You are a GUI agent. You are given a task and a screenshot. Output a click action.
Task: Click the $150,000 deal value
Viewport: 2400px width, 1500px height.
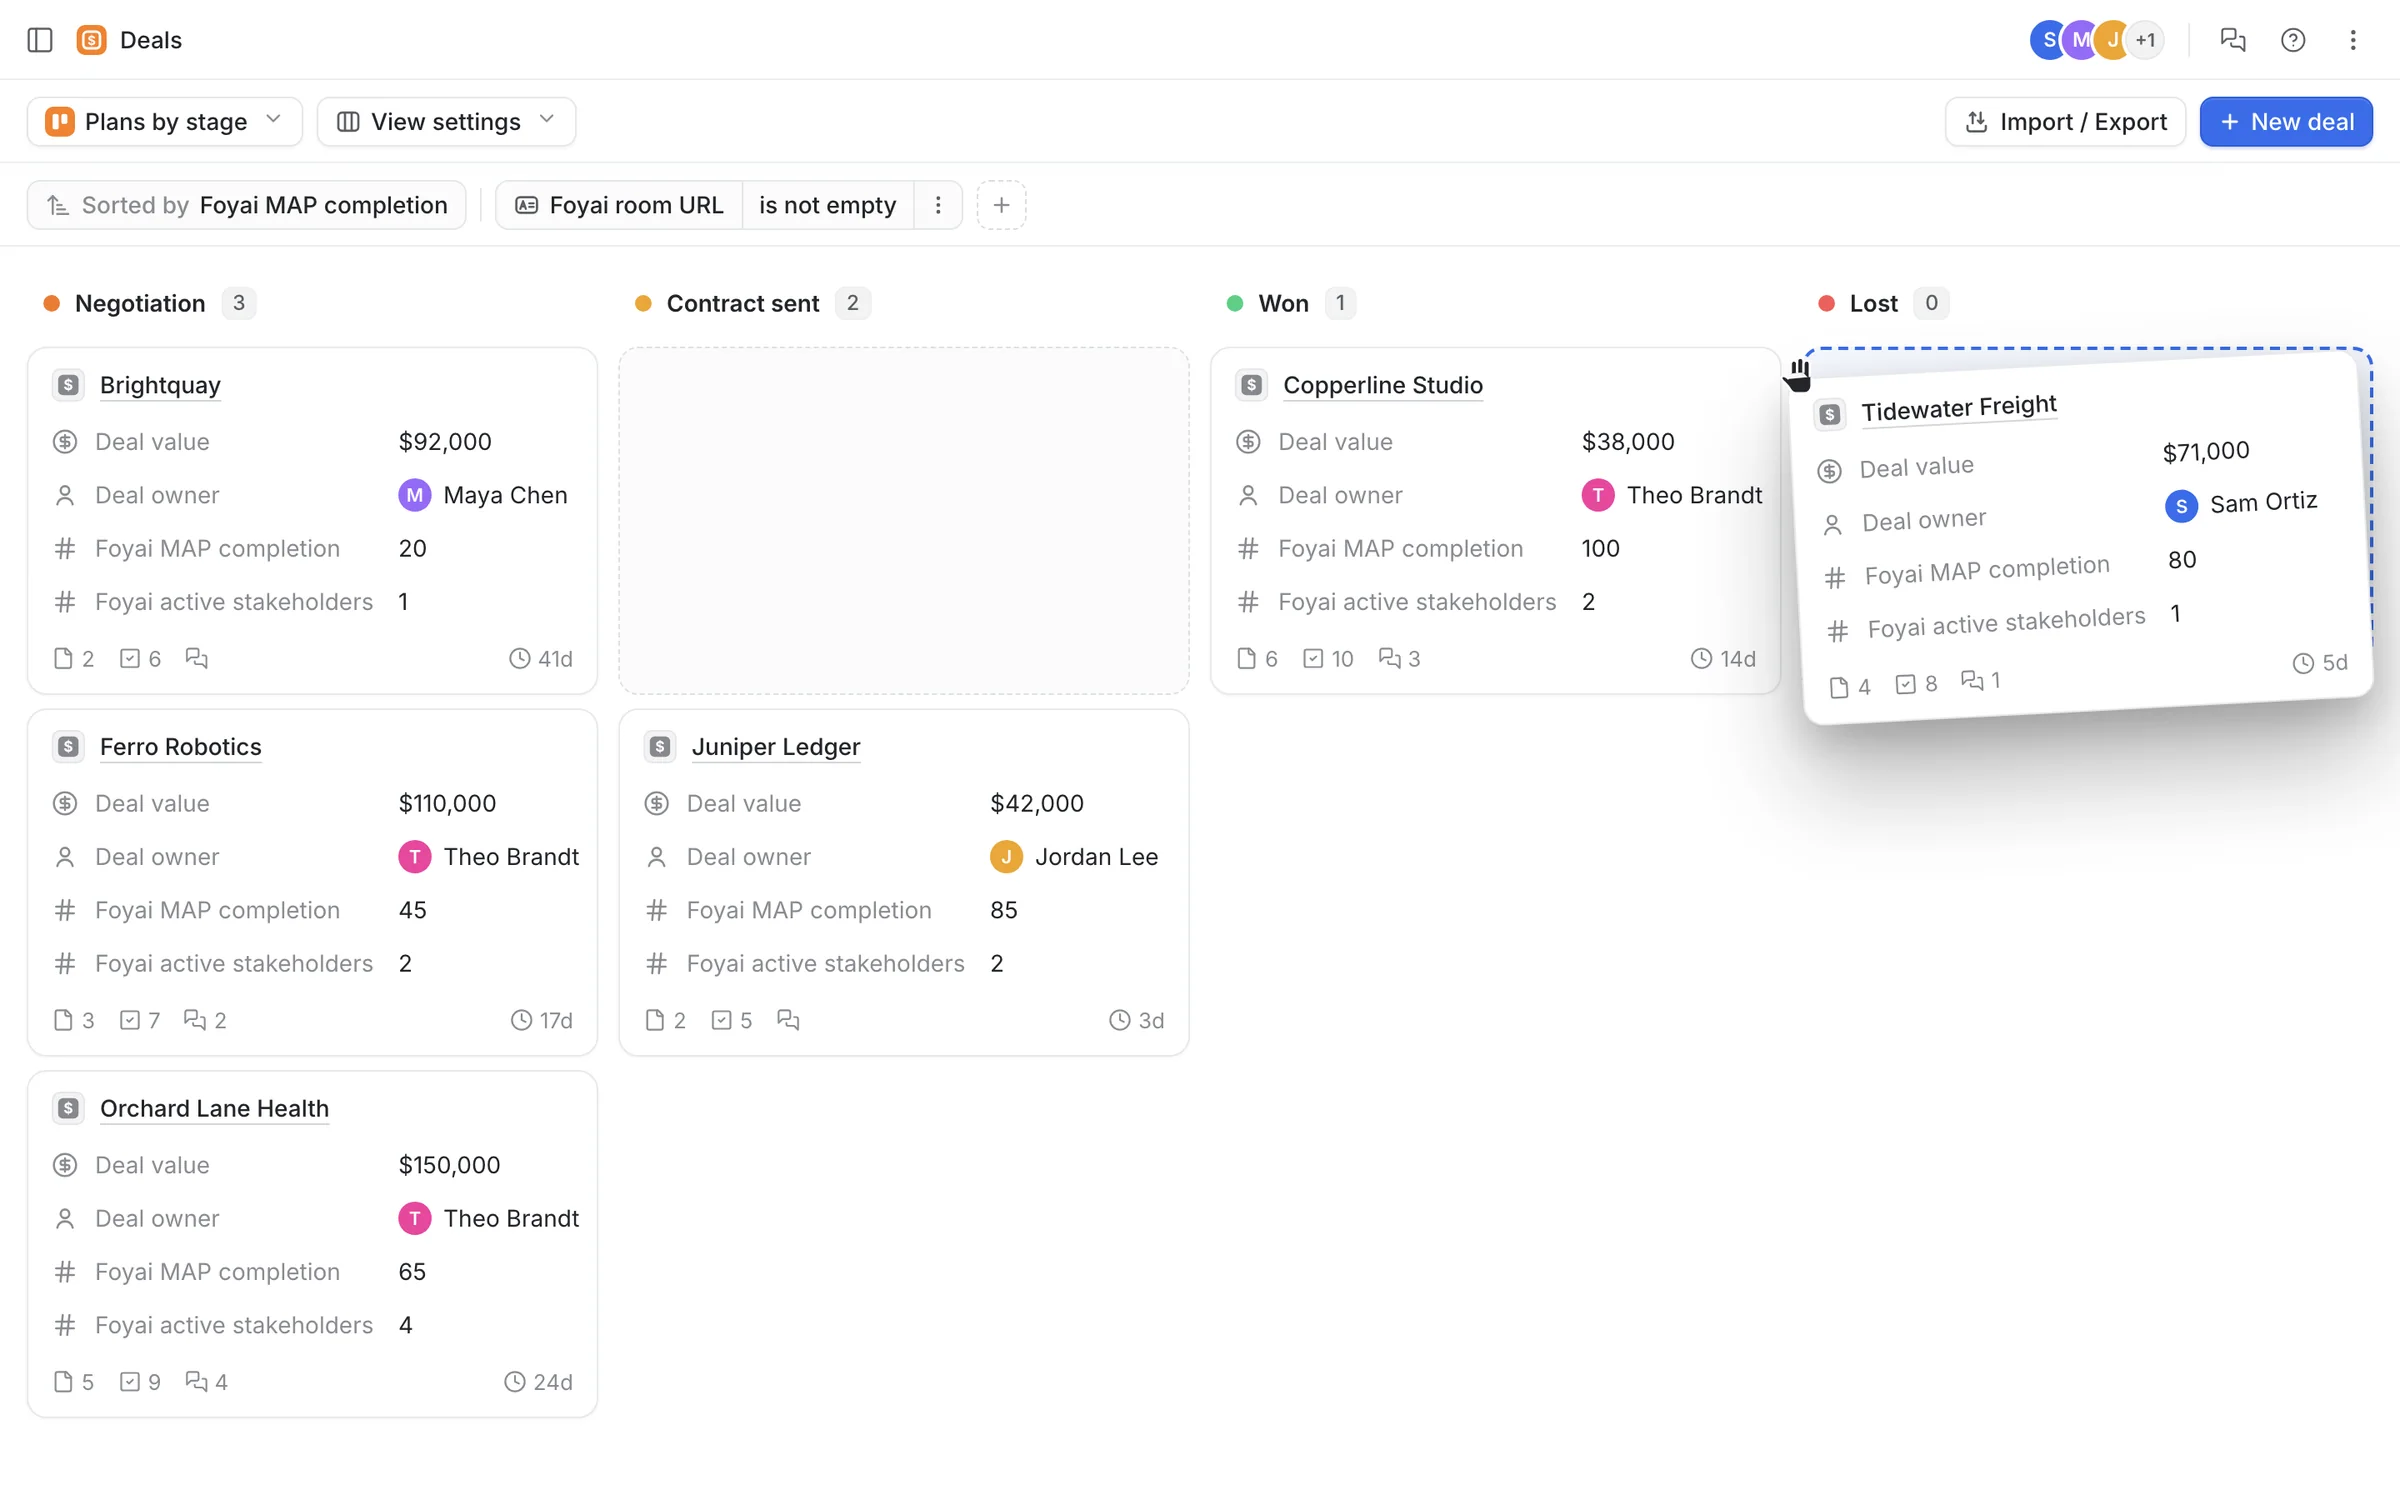449,1165
